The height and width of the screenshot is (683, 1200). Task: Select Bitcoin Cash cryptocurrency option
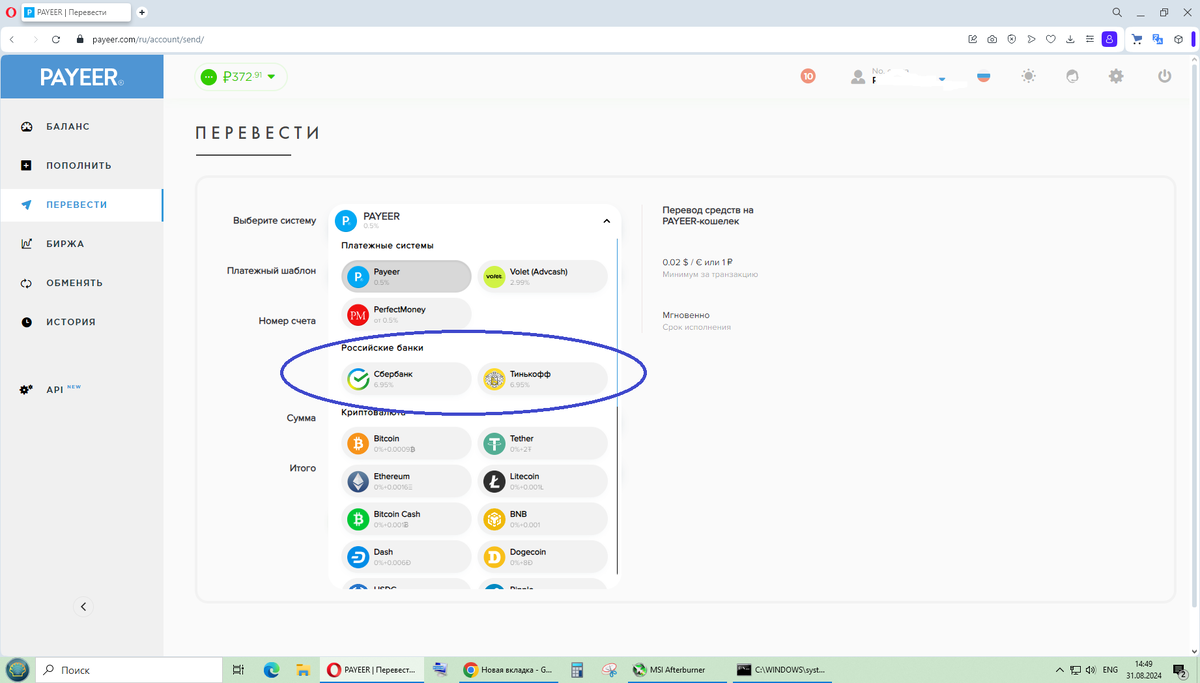click(x=406, y=519)
